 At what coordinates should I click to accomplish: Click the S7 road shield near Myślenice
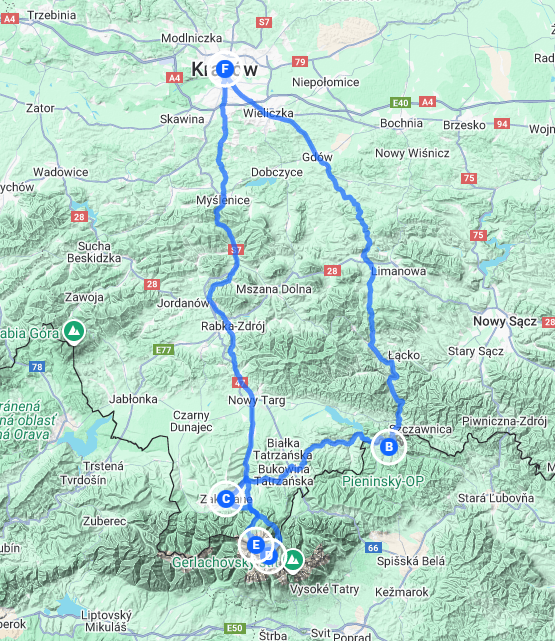(x=236, y=249)
